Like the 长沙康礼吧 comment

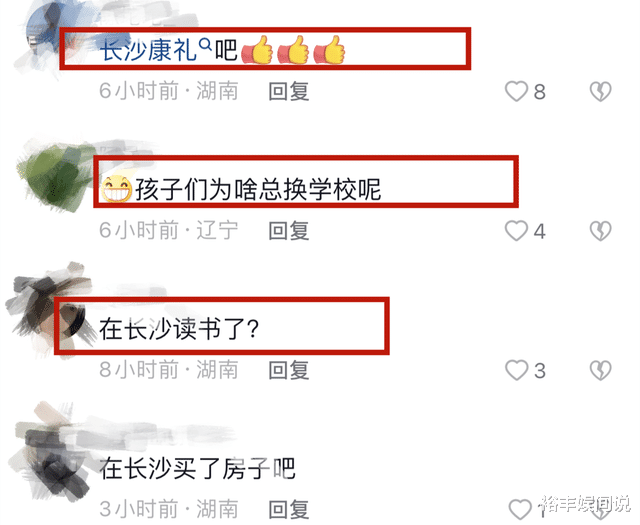point(516,91)
